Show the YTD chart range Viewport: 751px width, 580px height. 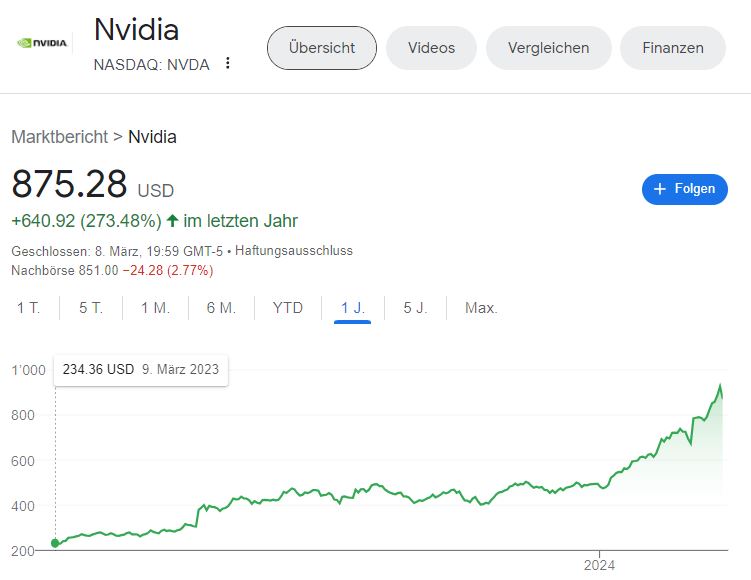tap(287, 307)
